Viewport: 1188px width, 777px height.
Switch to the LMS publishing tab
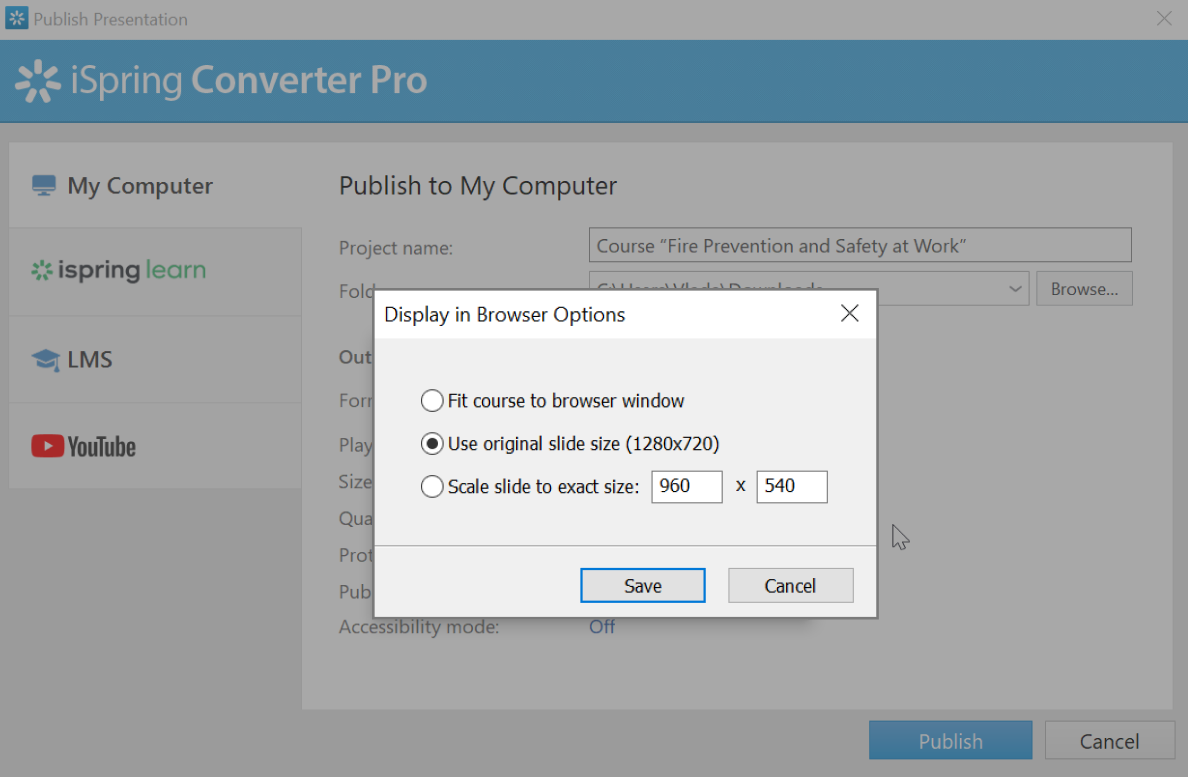(x=155, y=359)
